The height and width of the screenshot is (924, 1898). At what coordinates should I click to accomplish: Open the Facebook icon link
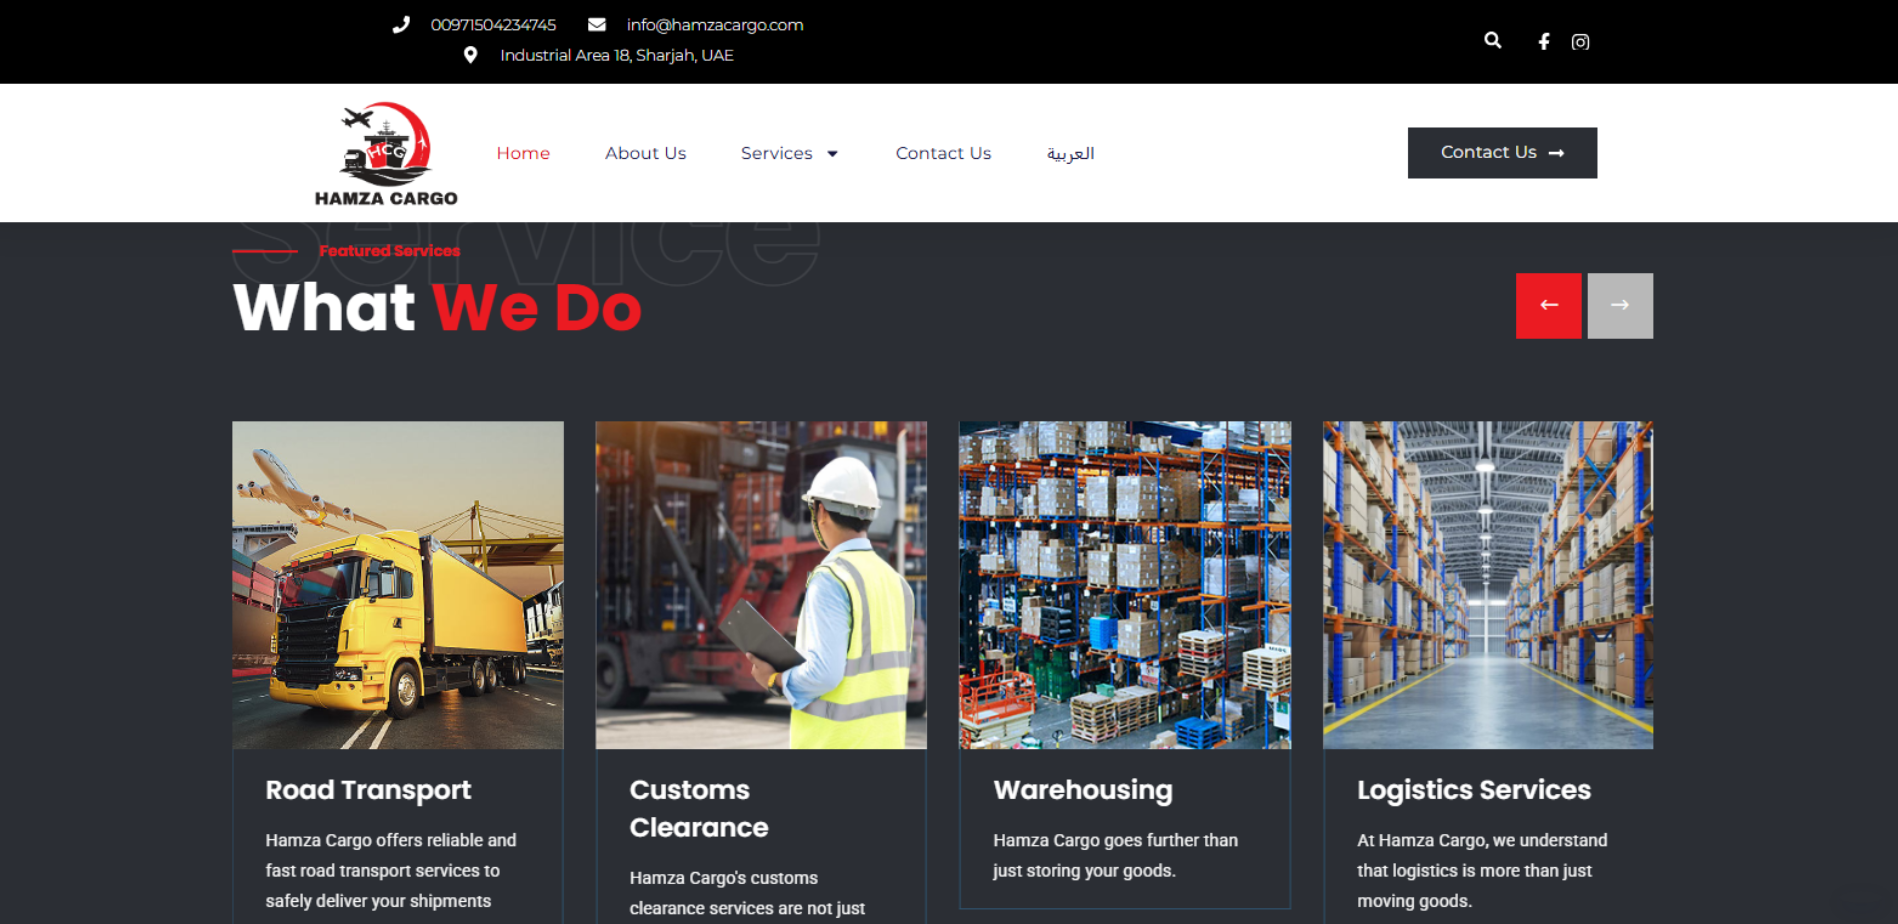[x=1544, y=42]
